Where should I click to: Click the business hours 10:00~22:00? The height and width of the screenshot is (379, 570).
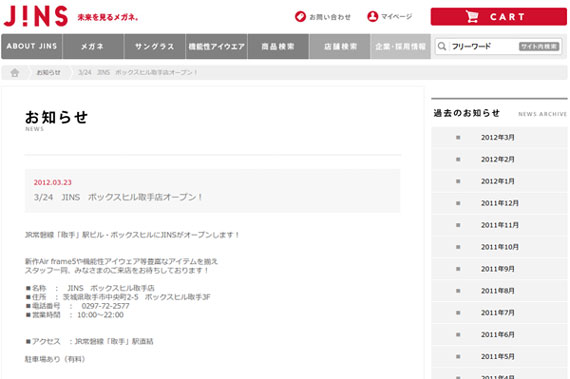tap(100, 315)
